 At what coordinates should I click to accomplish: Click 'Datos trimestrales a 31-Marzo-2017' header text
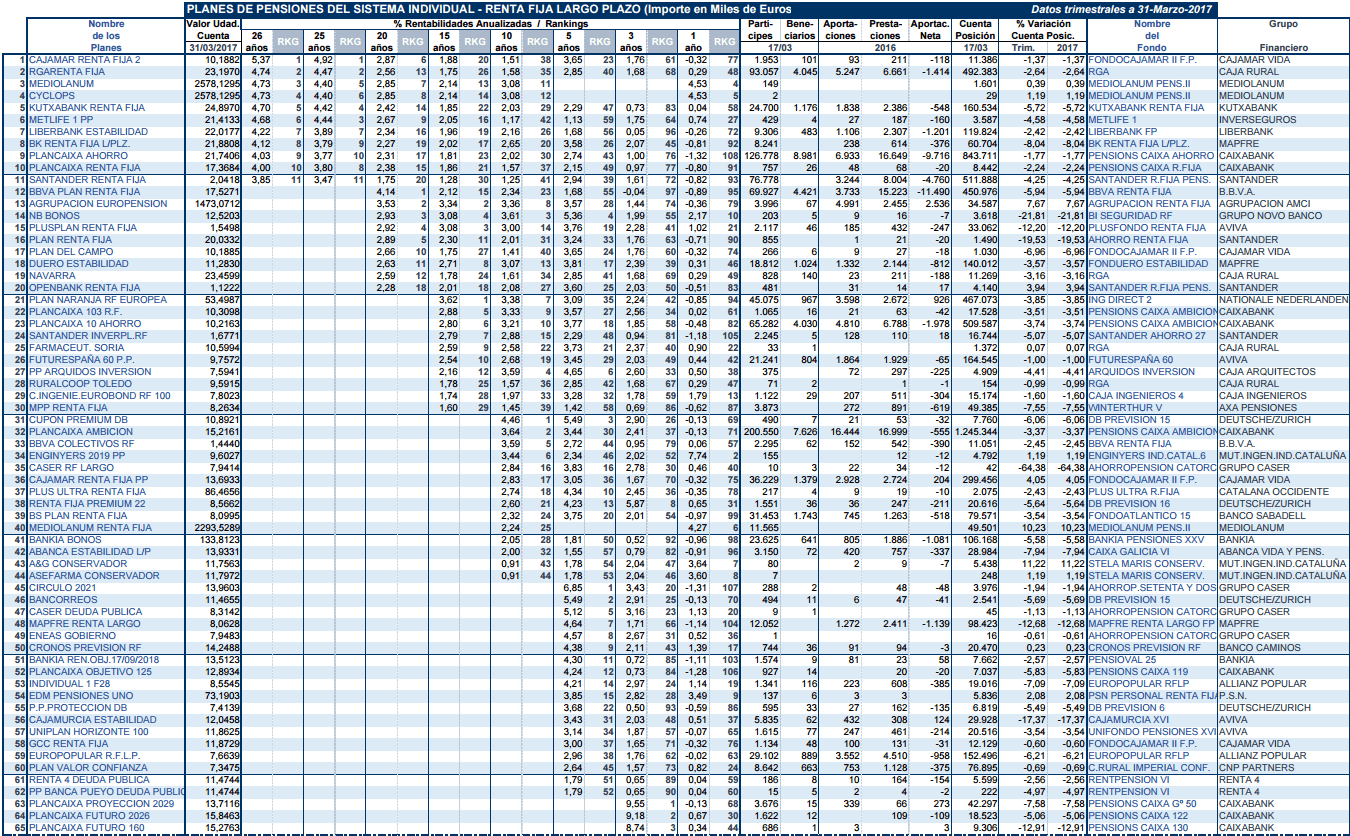coord(1121,9)
